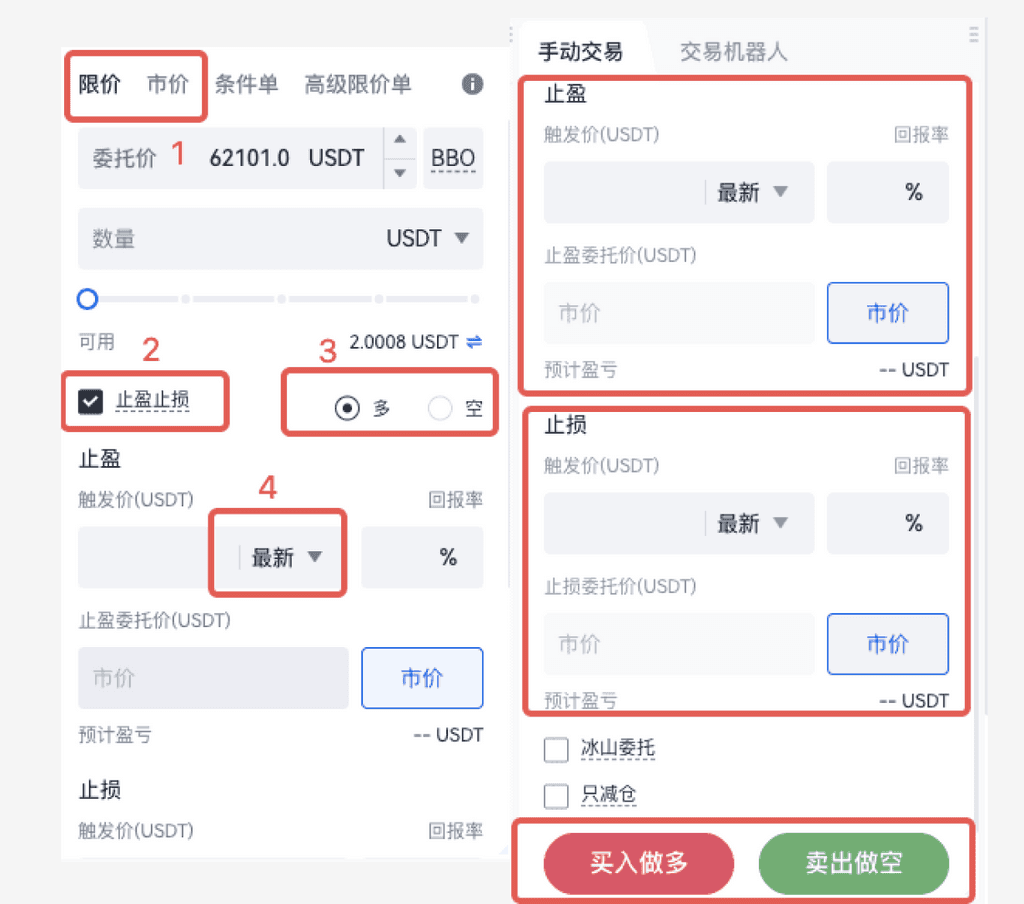Select the 空 radio button
This screenshot has height=904, width=1024.
click(440, 408)
